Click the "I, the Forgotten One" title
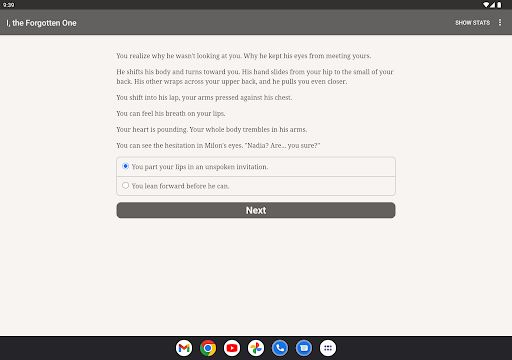 coord(41,23)
